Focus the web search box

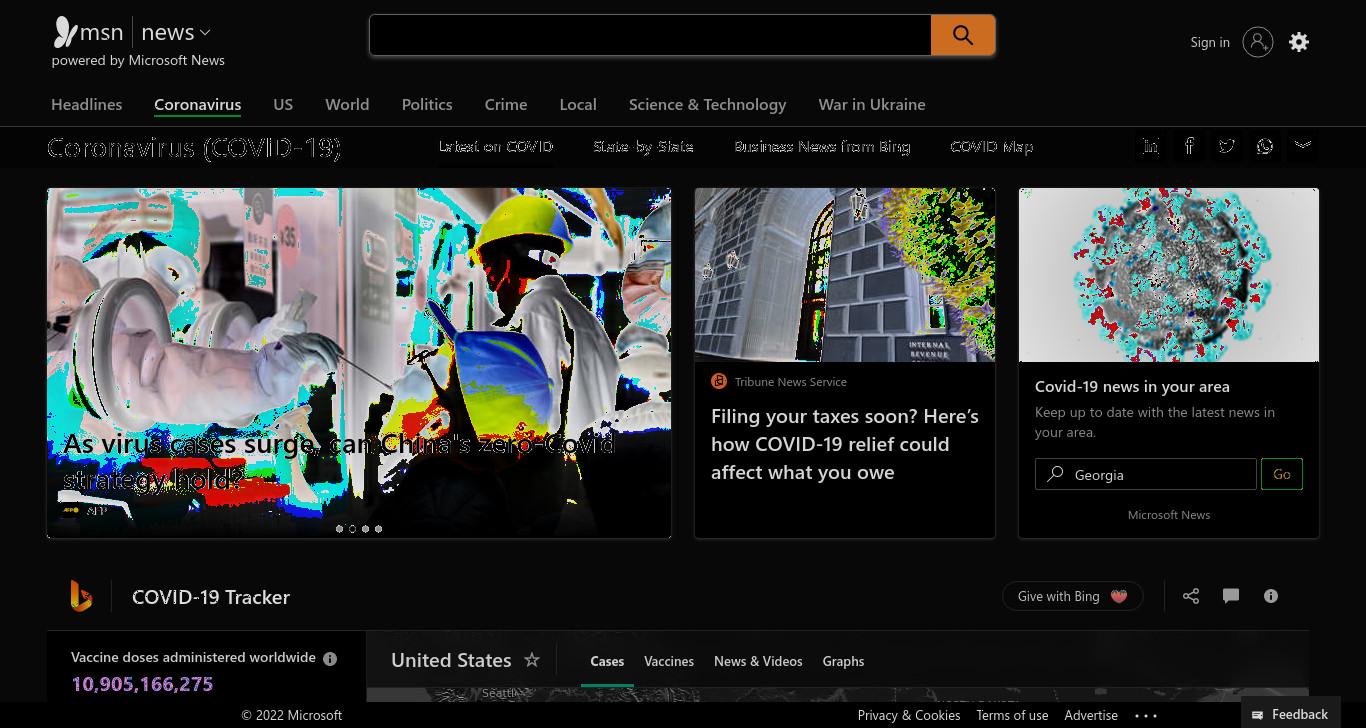[x=650, y=35]
